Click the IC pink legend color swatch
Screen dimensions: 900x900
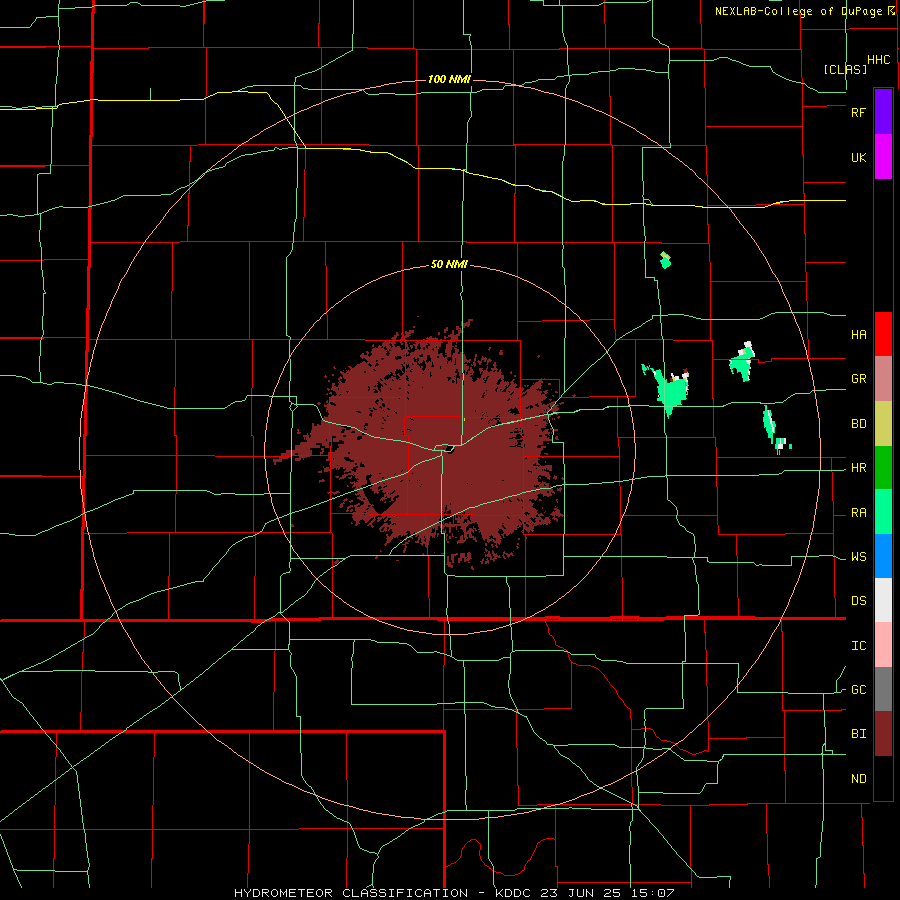[883, 645]
